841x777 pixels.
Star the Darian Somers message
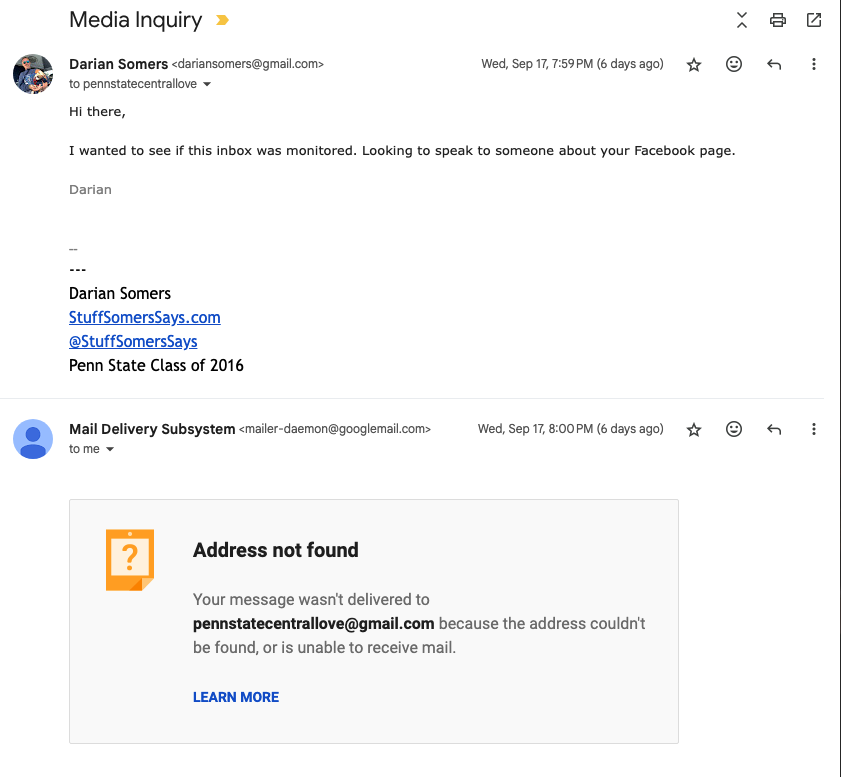[x=694, y=64]
